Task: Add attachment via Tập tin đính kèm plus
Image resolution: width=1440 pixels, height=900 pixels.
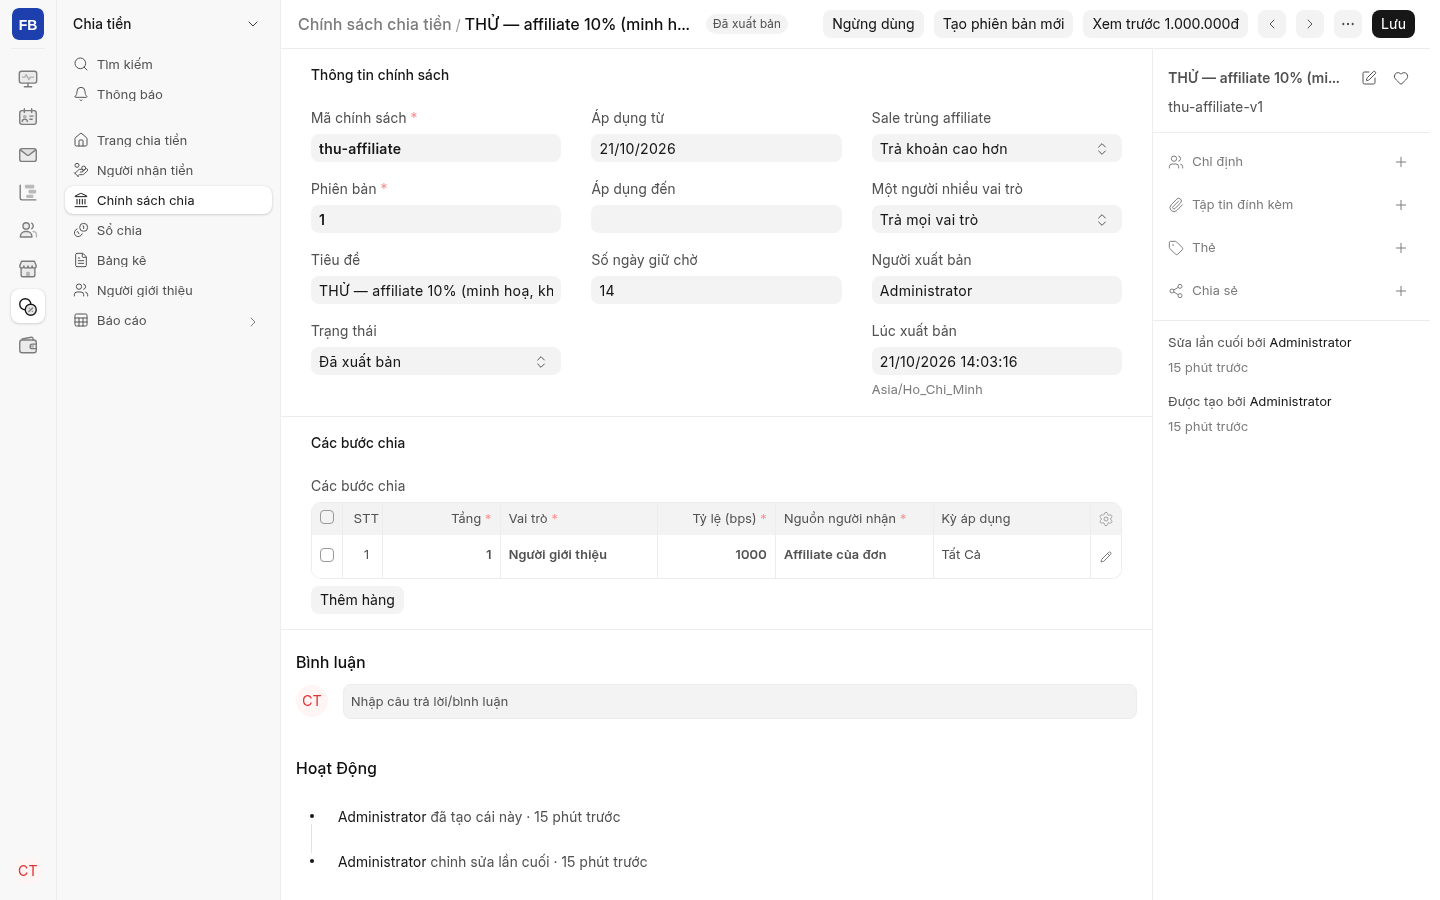Action: (1401, 205)
